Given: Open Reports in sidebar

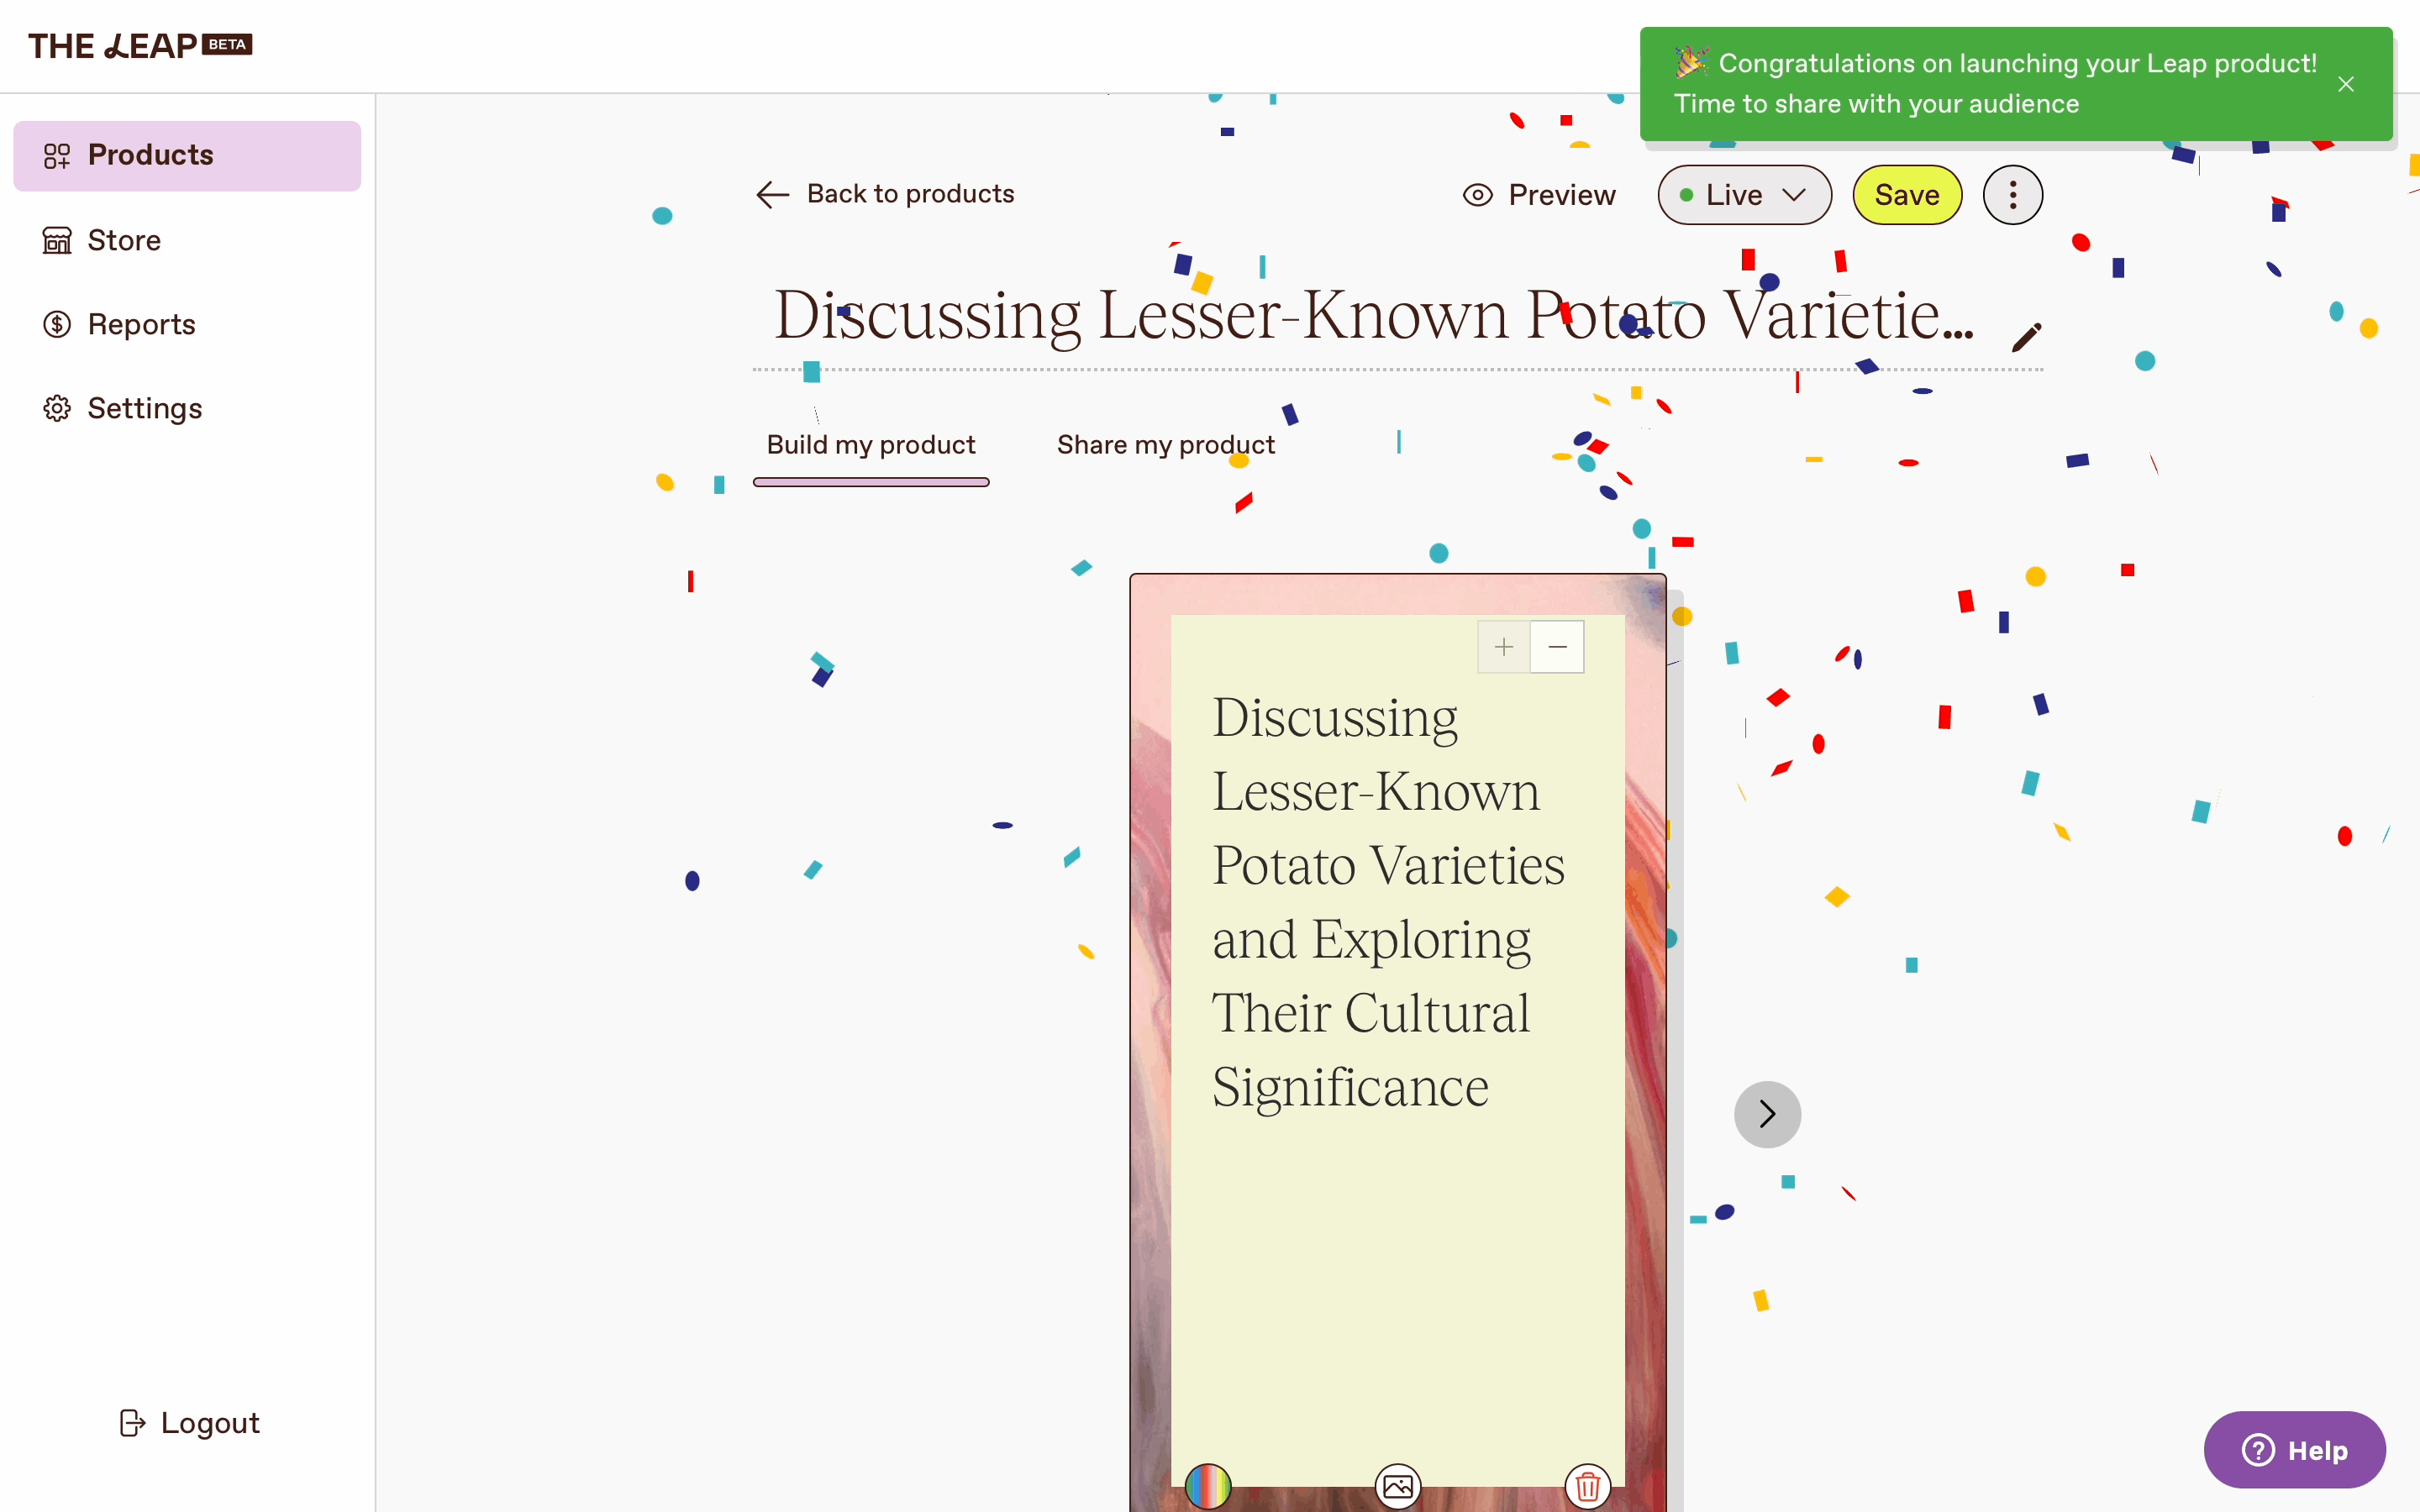Looking at the screenshot, I should tap(140, 324).
